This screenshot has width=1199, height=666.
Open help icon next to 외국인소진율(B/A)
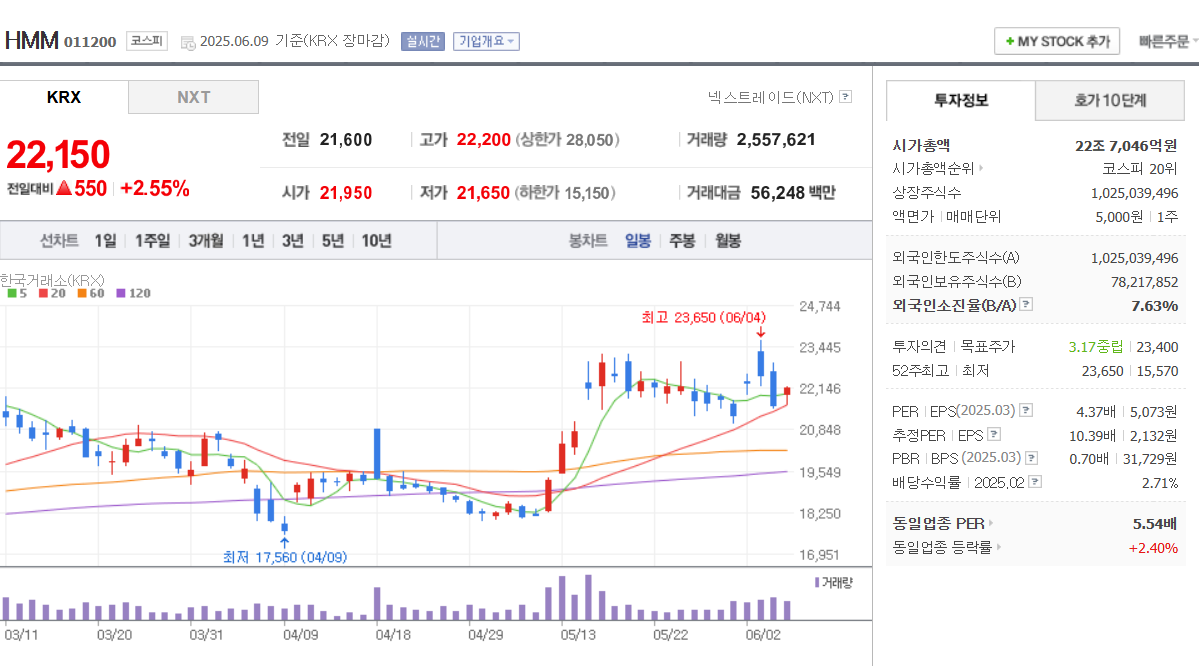click(x=1026, y=304)
